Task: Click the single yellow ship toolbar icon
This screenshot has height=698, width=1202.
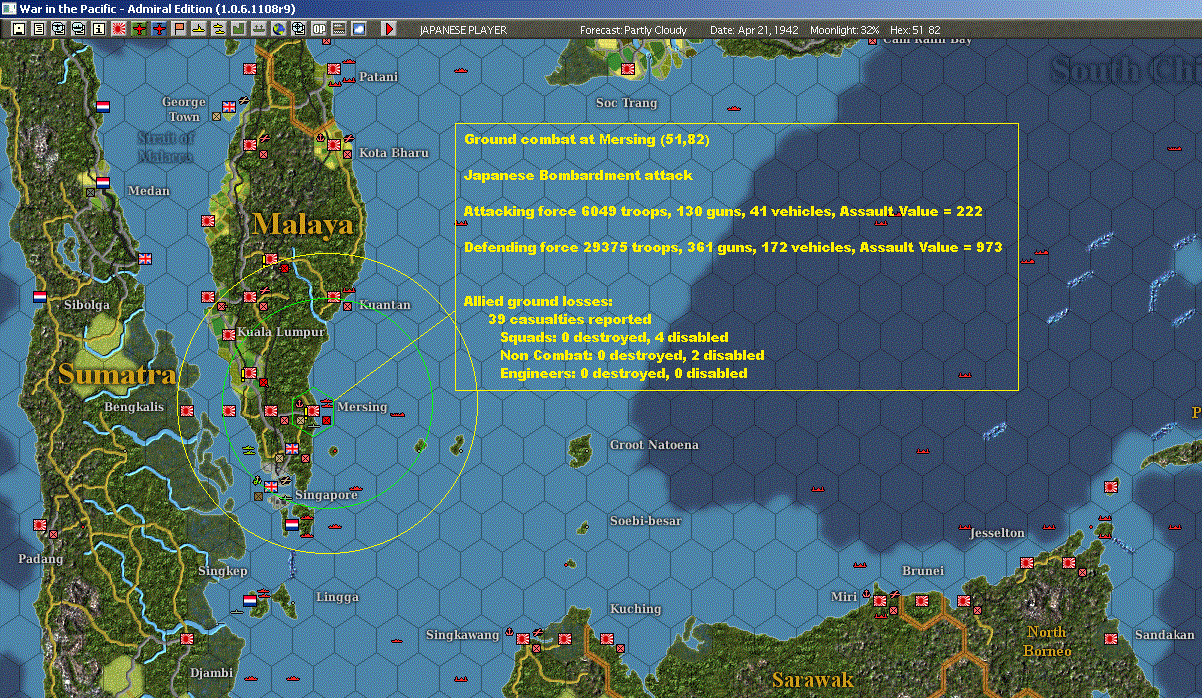Action: click(199, 29)
